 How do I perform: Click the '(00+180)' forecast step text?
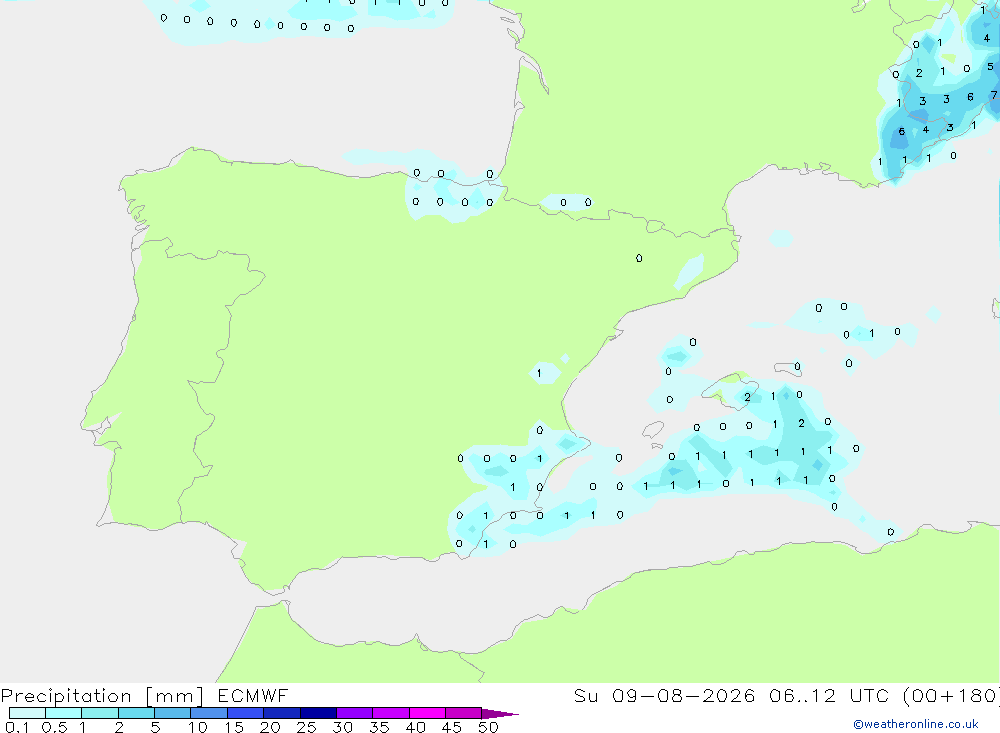[x=952, y=696]
